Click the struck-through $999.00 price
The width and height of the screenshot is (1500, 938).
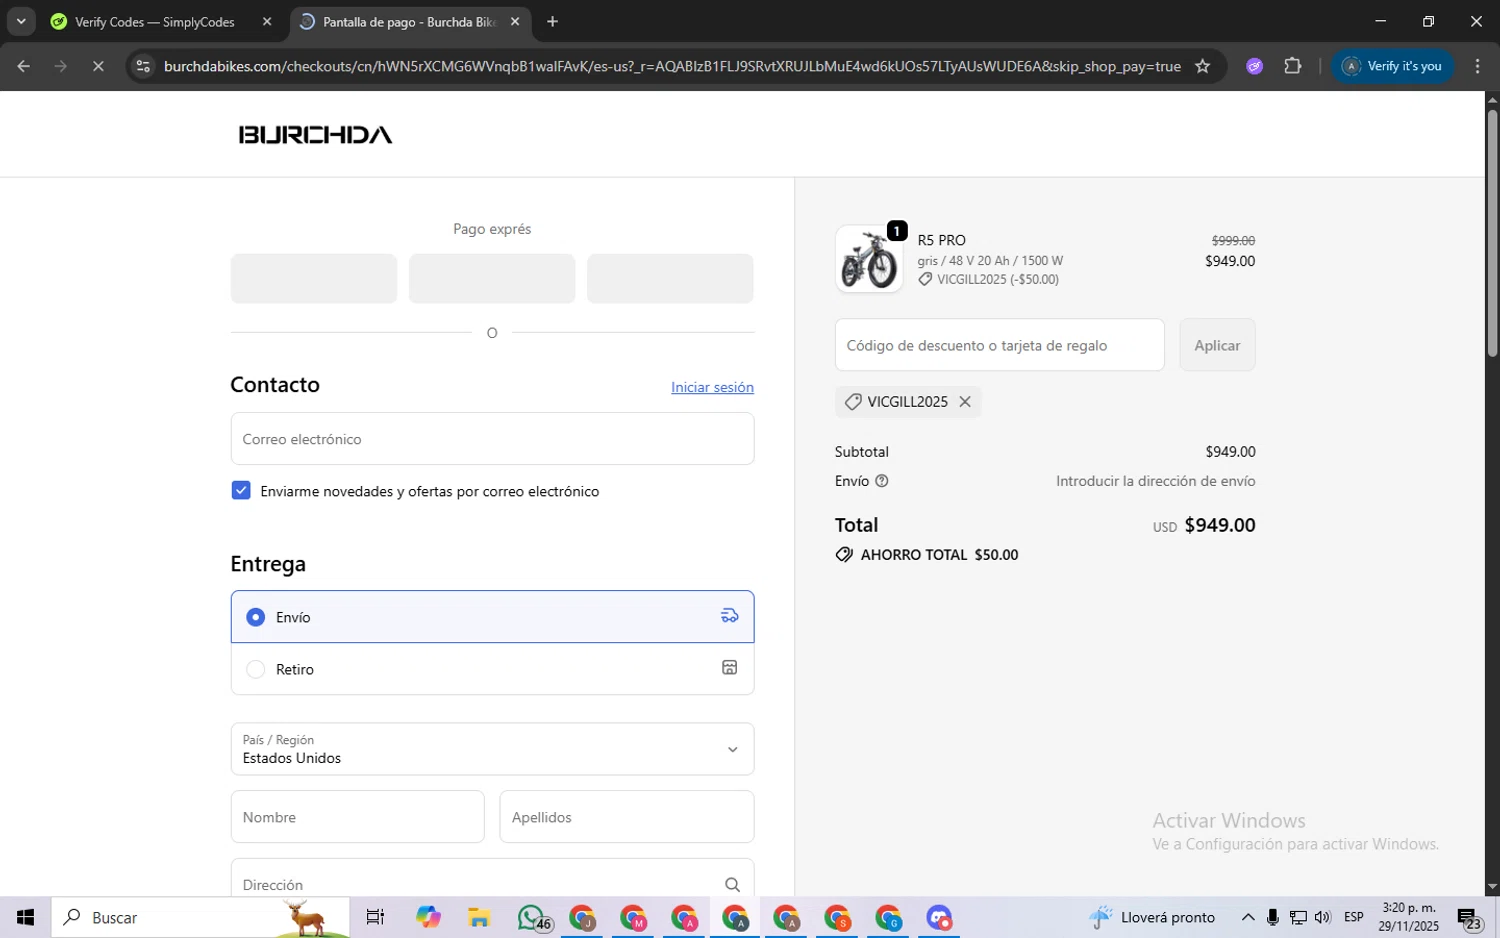(x=1233, y=240)
